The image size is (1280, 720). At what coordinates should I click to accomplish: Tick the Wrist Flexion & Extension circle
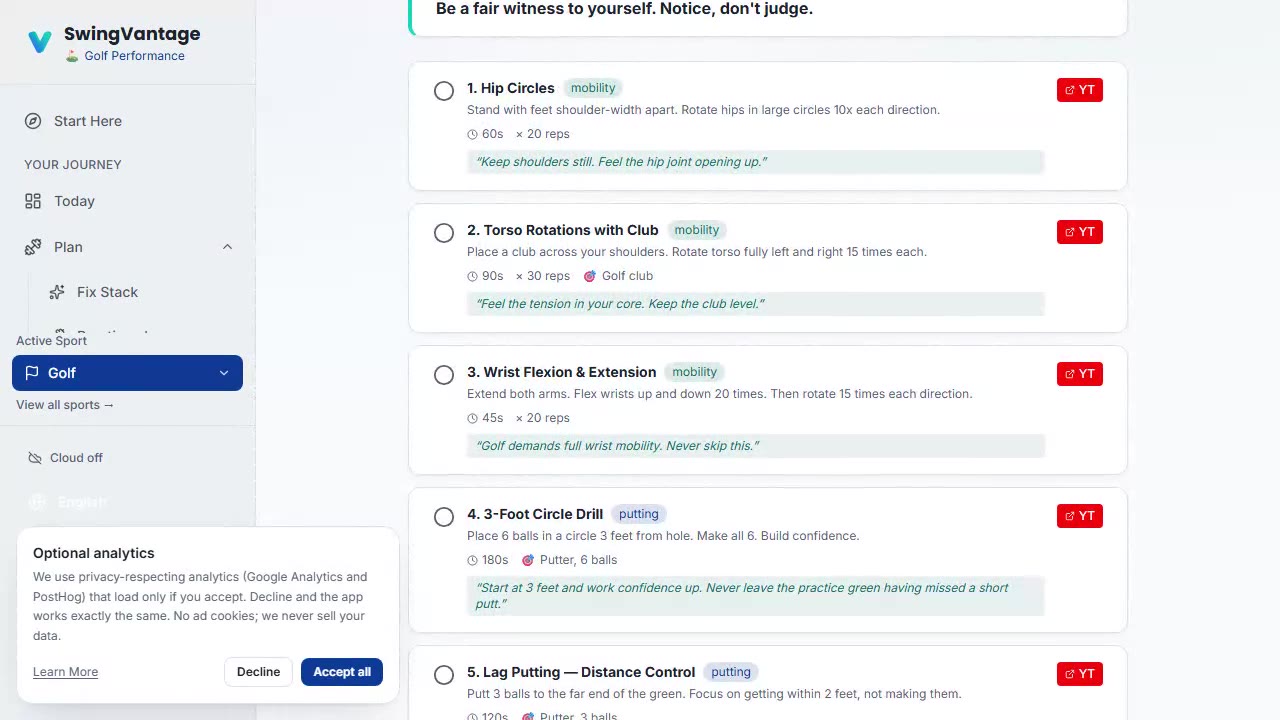click(x=444, y=375)
